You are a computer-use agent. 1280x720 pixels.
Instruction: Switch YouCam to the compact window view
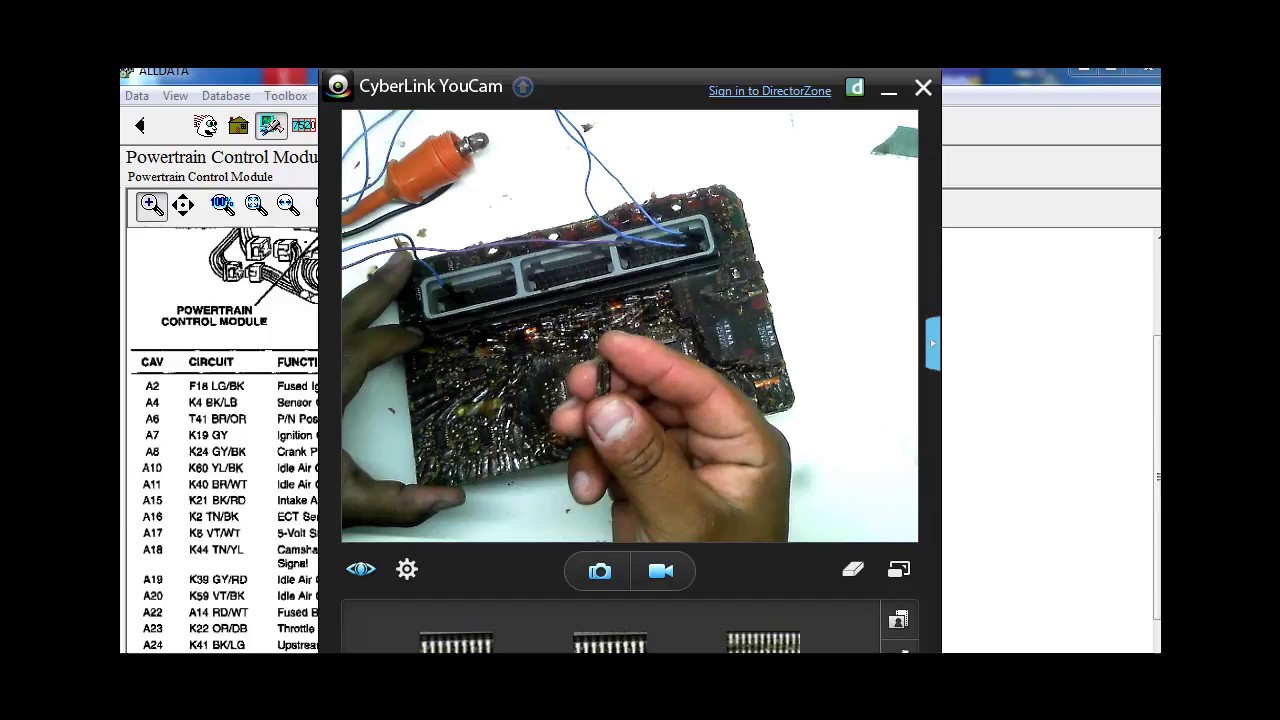899,569
